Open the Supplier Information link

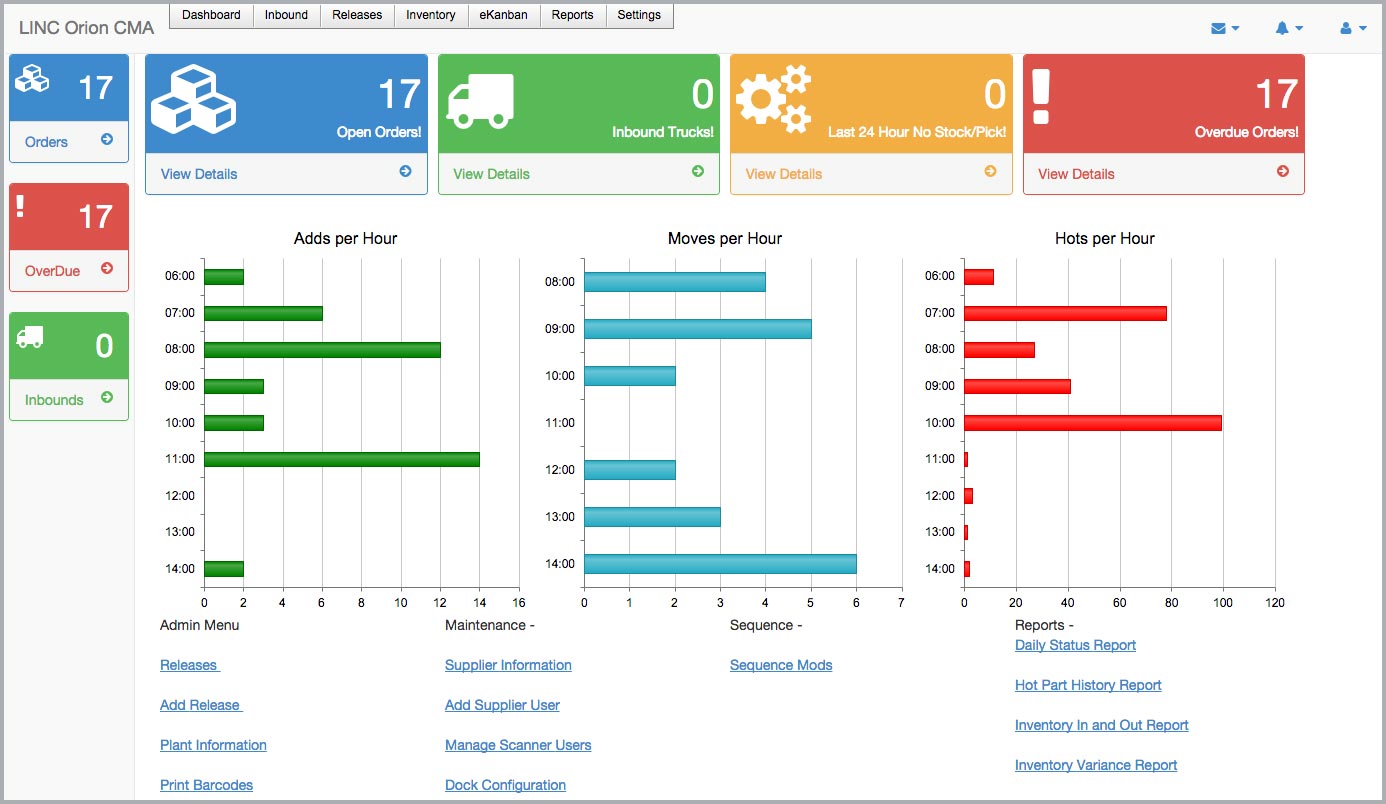508,665
